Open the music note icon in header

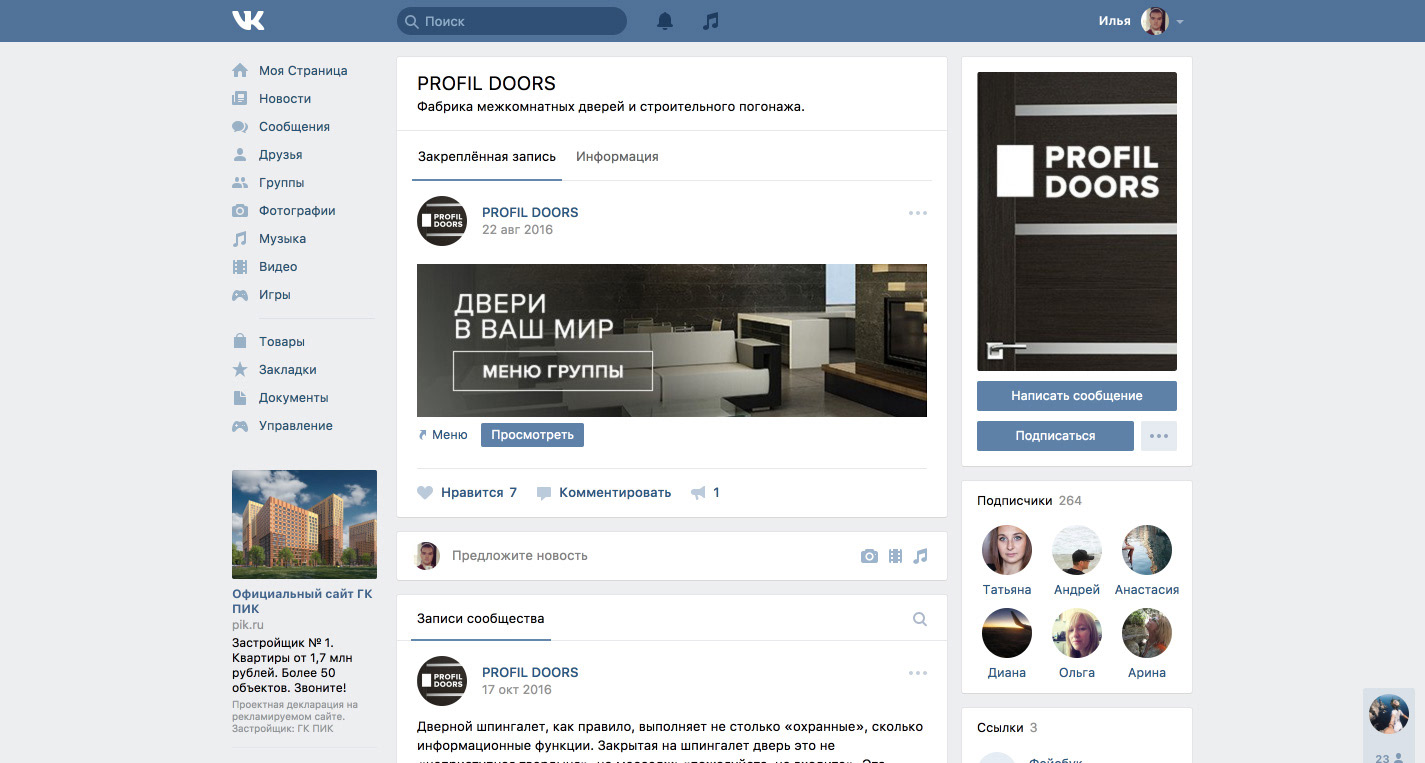pyautogui.click(x=710, y=21)
